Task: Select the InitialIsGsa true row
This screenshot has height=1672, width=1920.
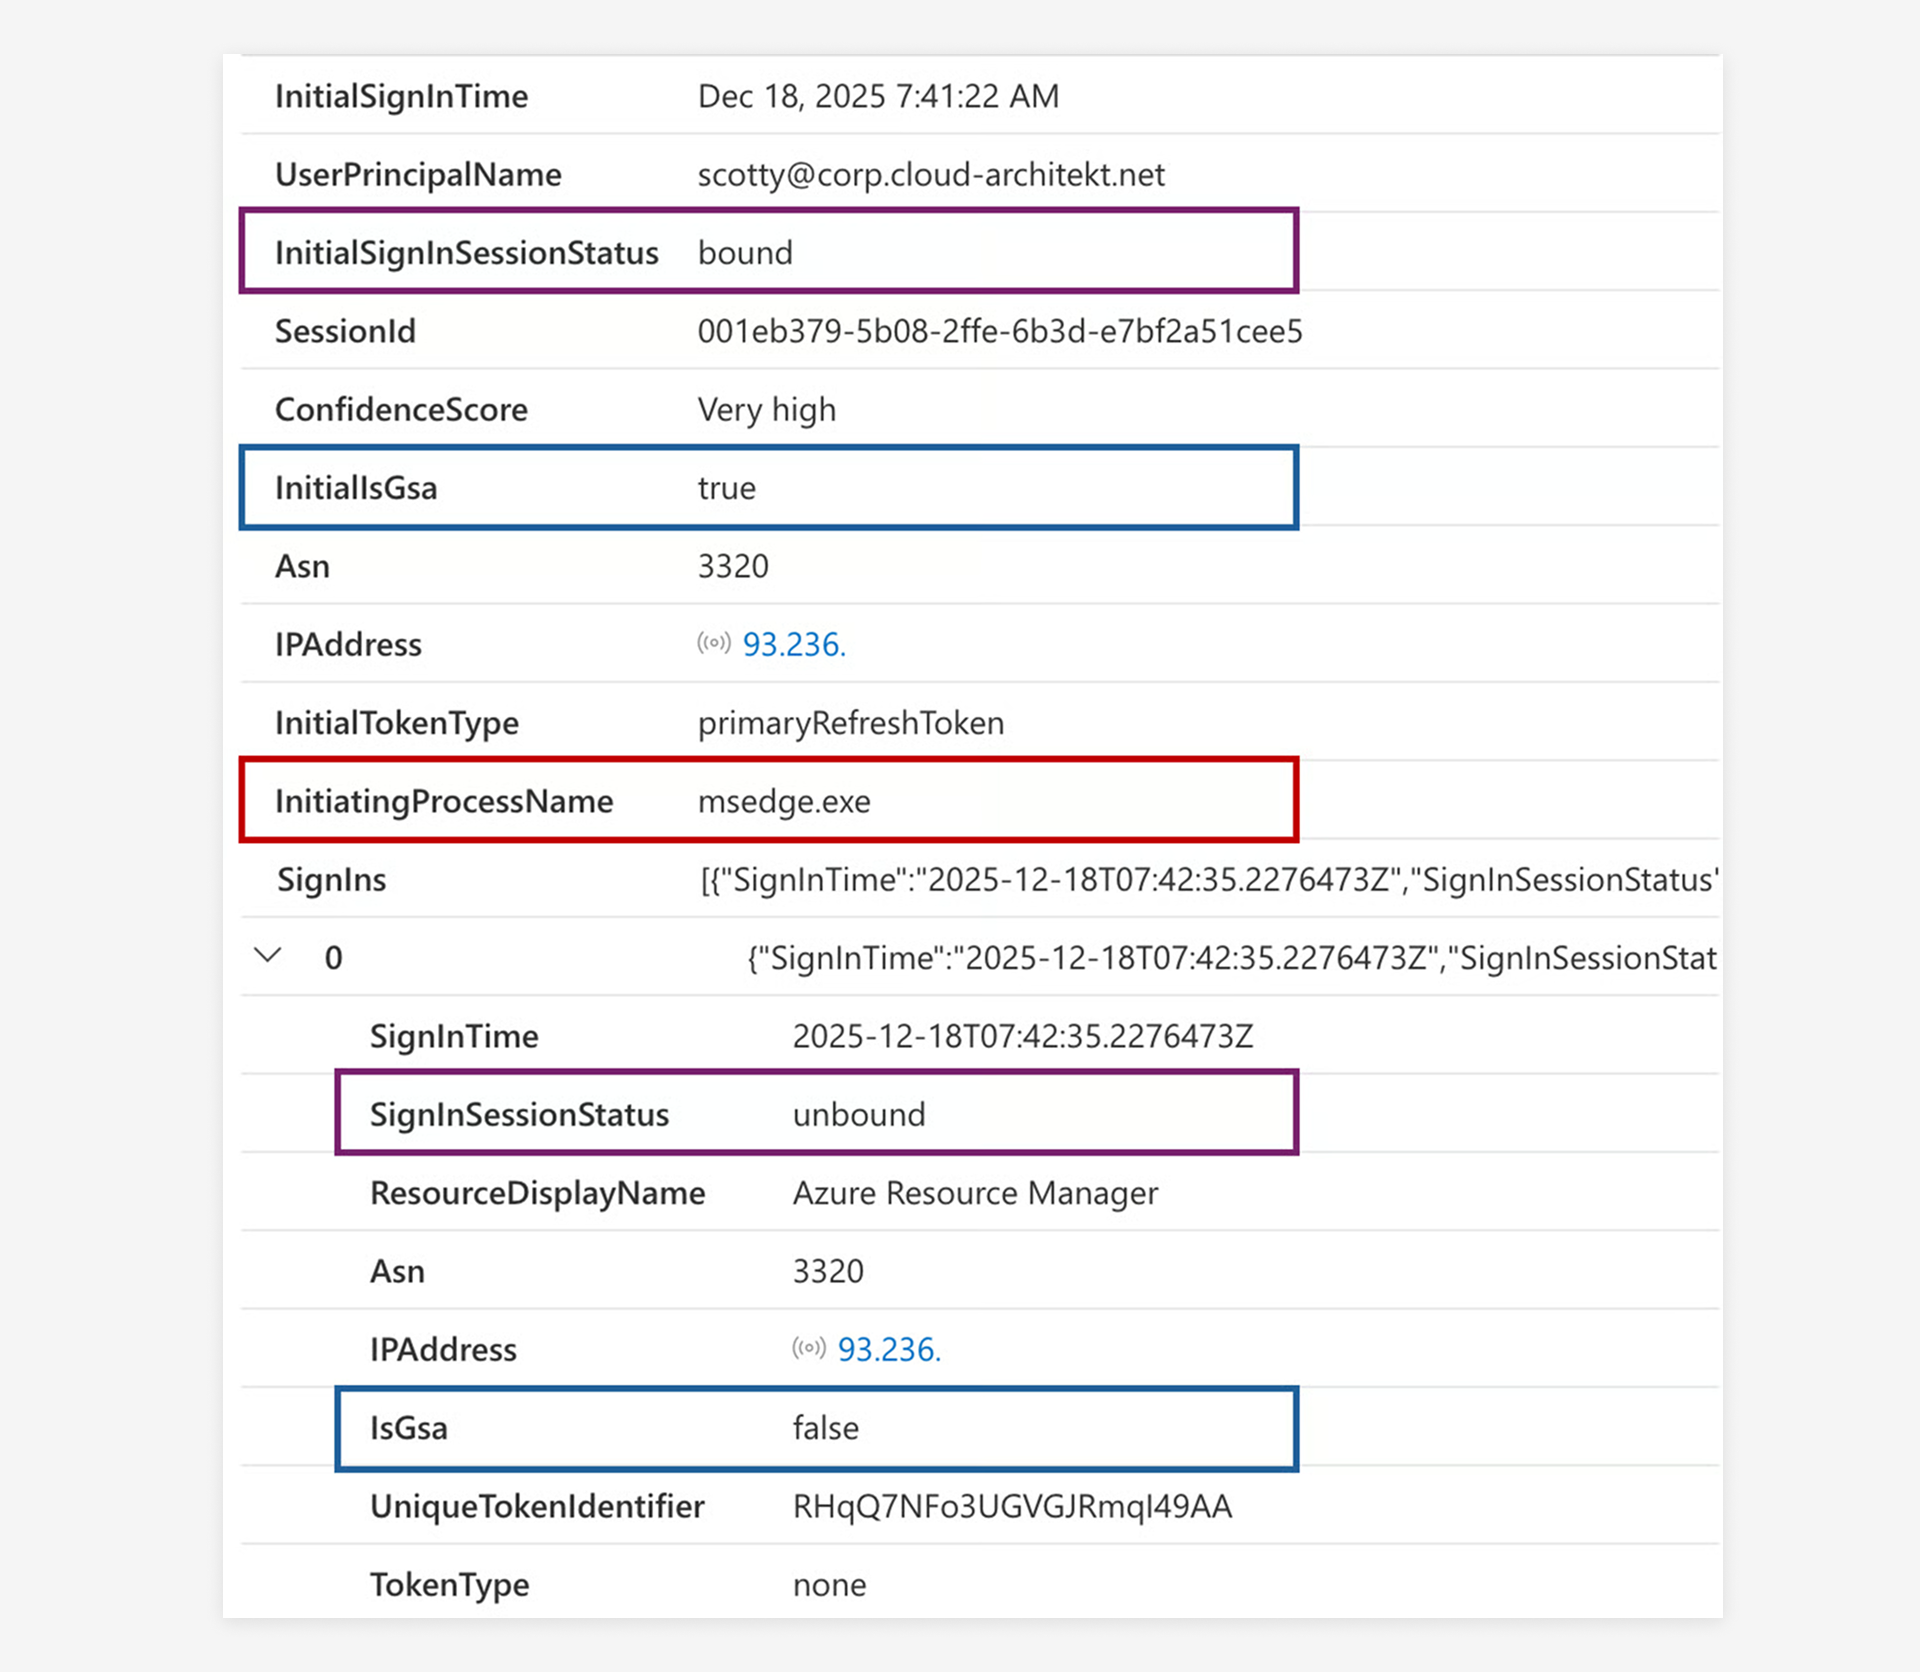Action: [x=768, y=488]
